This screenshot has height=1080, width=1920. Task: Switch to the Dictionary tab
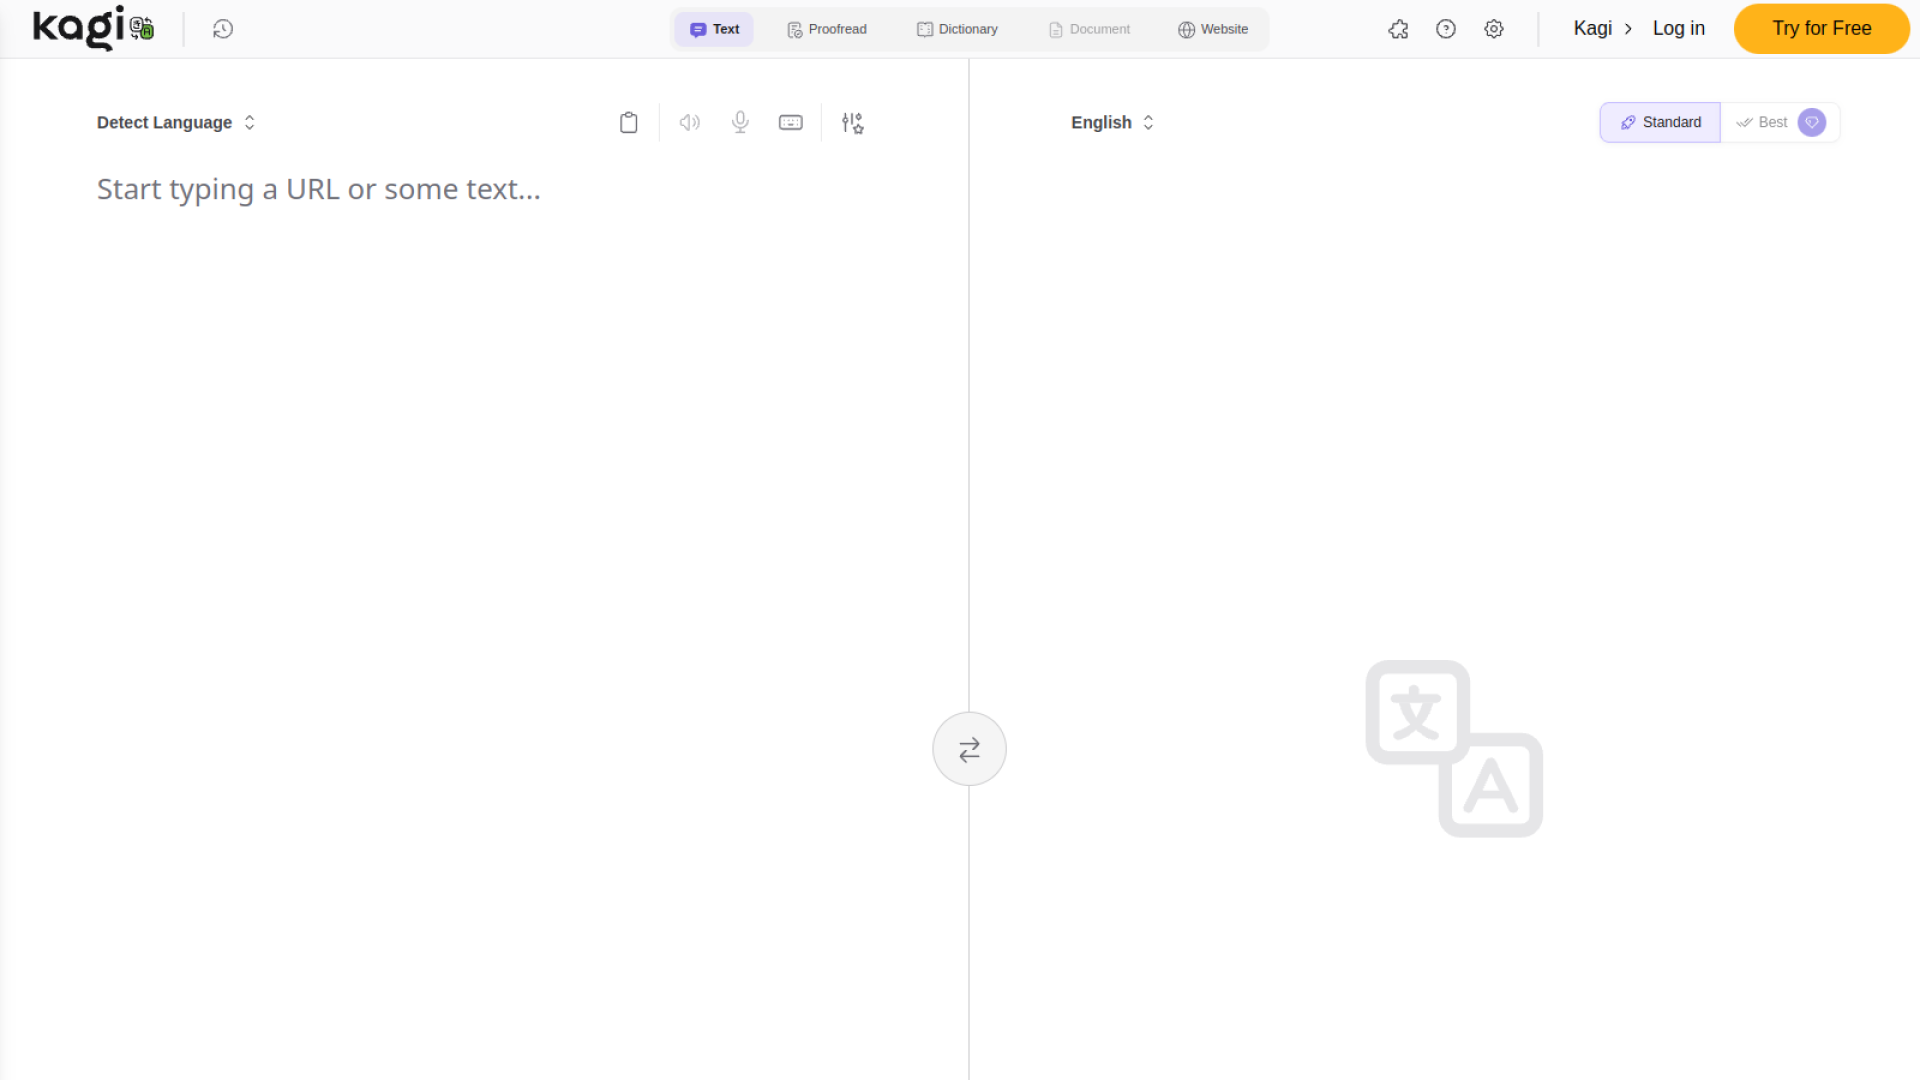tap(957, 29)
